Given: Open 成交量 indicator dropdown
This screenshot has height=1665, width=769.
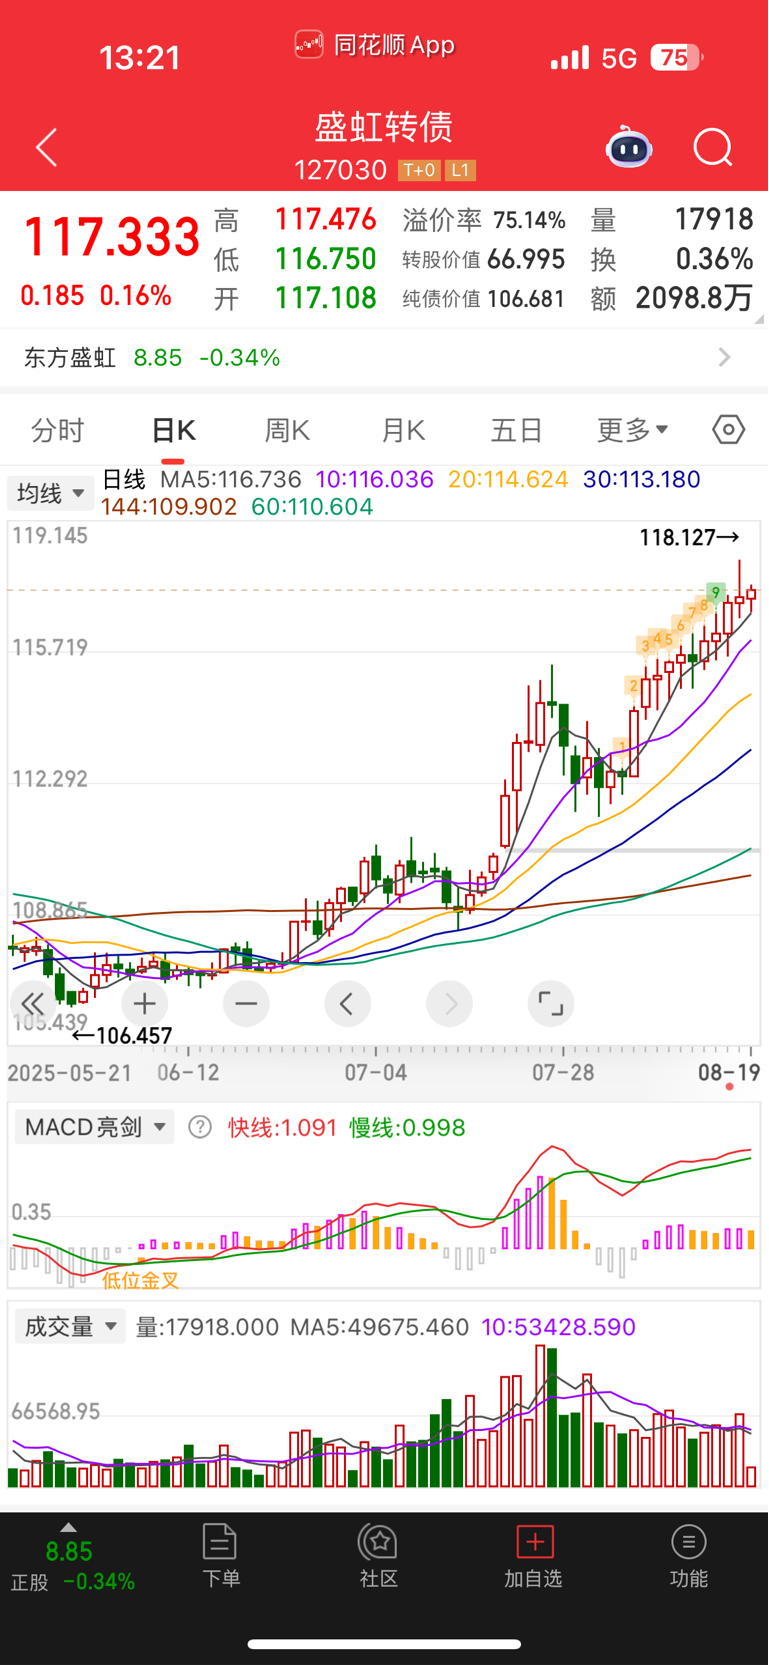Looking at the screenshot, I should 70,1327.
